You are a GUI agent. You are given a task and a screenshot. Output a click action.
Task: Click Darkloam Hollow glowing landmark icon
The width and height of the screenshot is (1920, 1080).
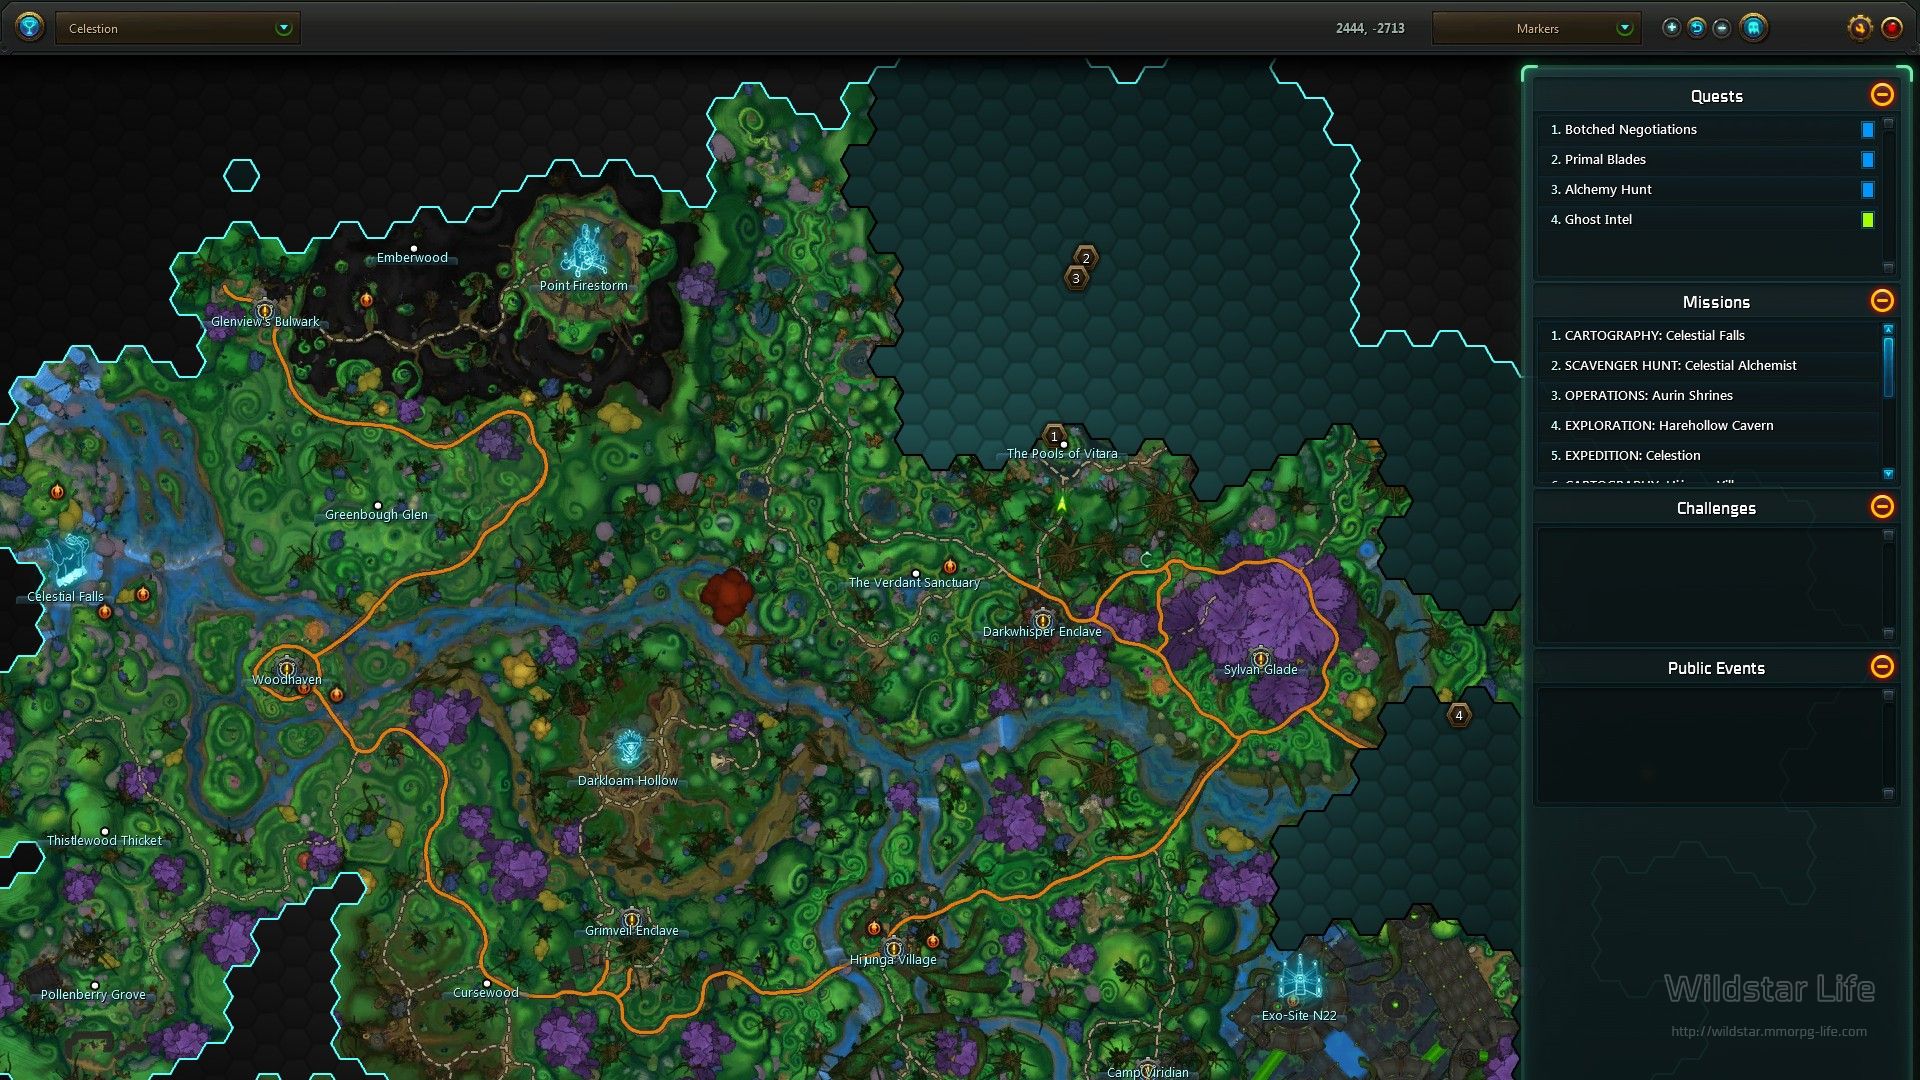629,748
